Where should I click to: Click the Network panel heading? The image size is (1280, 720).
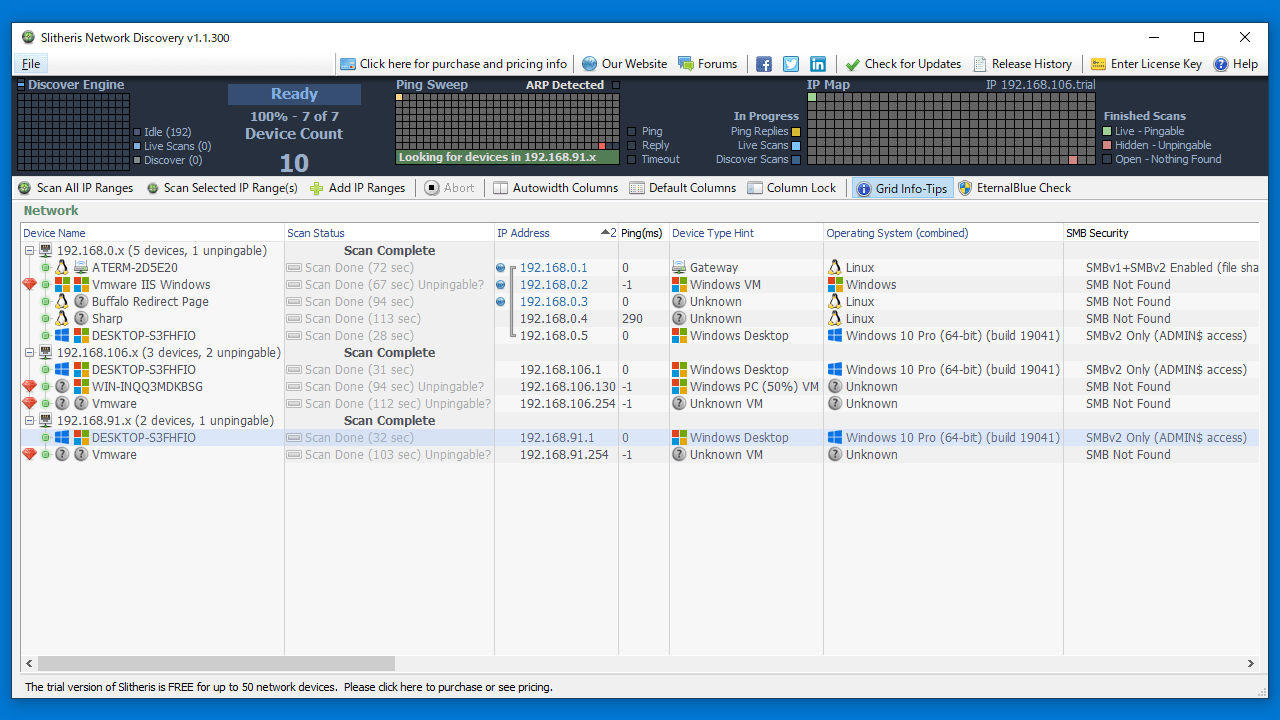[51, 211]
